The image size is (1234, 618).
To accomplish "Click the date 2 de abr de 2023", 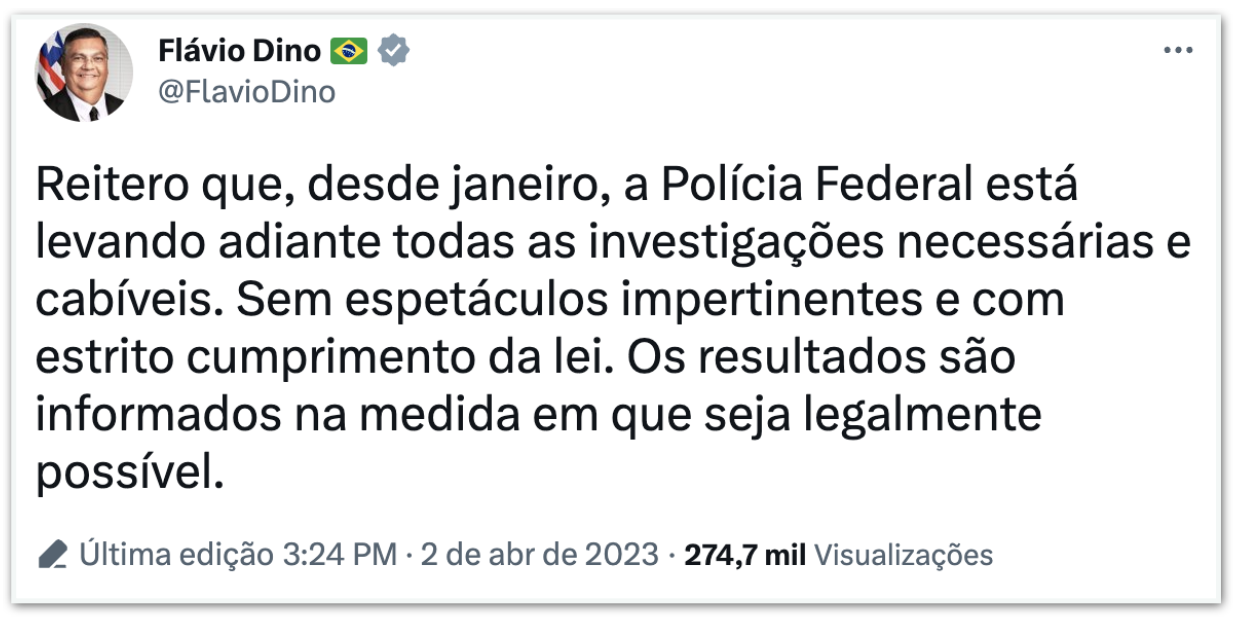I will pyautogui.click(x=540, y=554).
